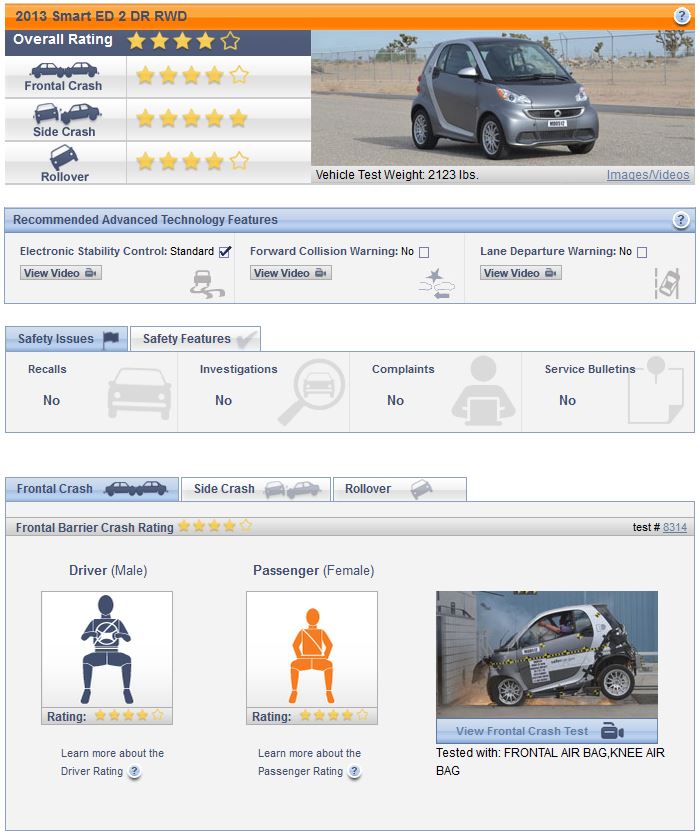Click the Smart car photo thumbnail
The image size is (700, 836).
point(503,98)
